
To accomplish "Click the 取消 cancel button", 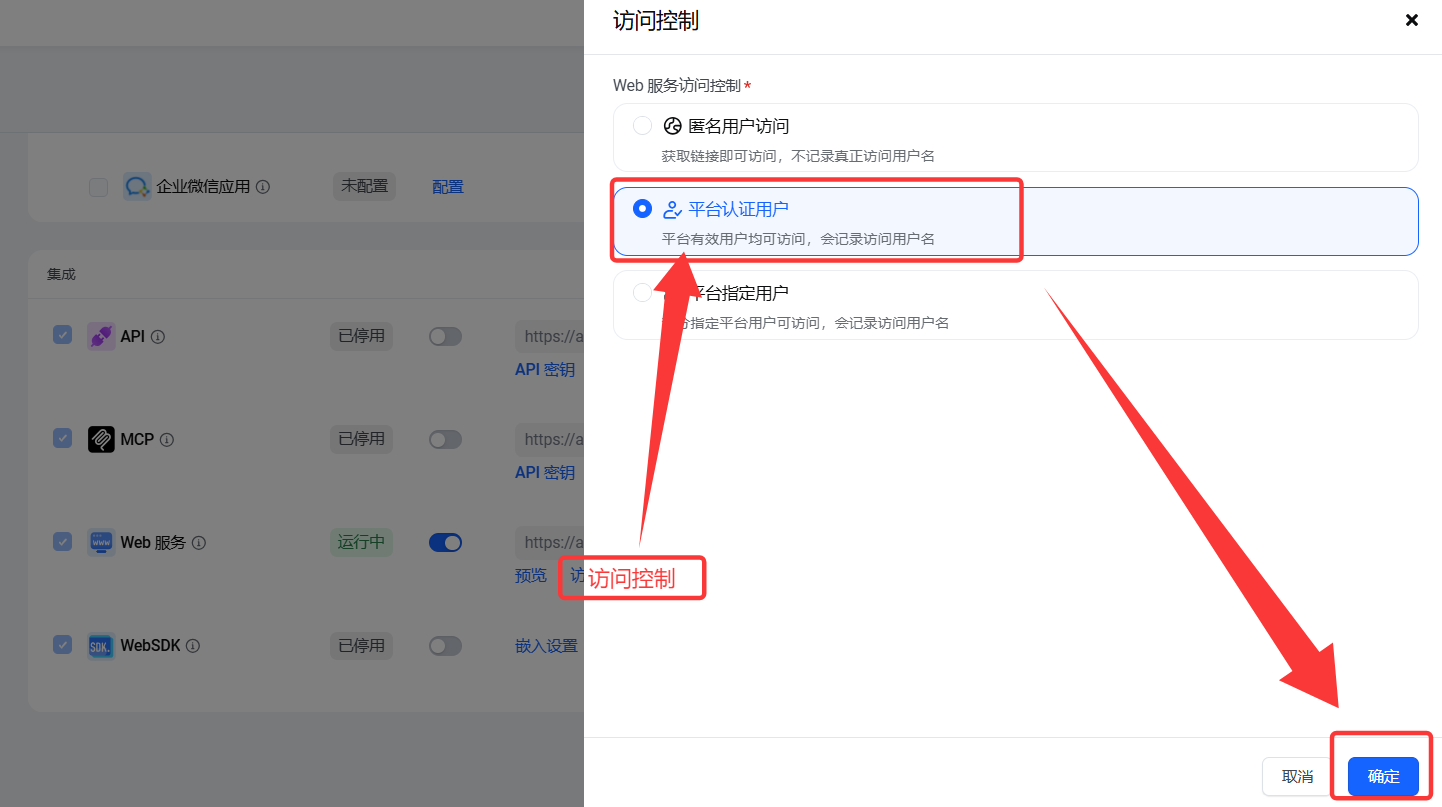I will 1297,776.
